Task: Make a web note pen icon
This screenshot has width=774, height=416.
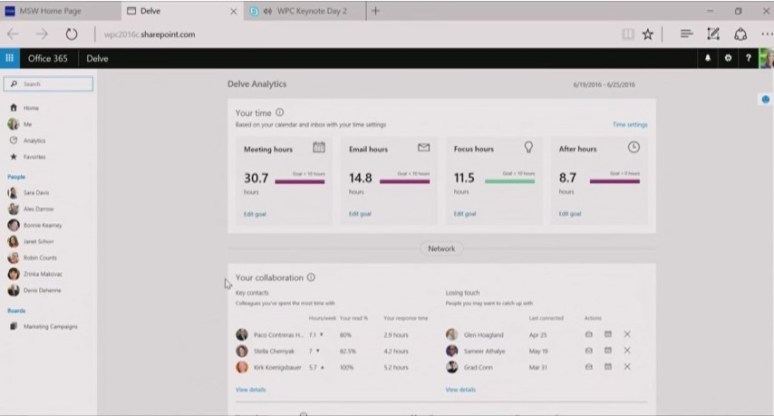Action: [x=713, y=34]
